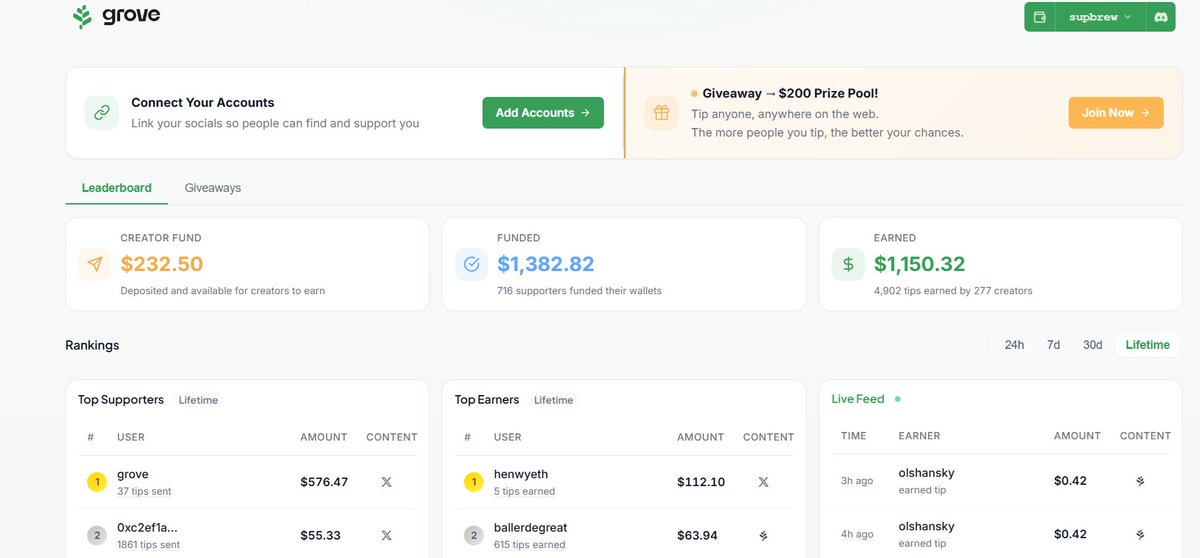Click the Join Now button
The image size is (1200, 558).
pos(1116,113)
